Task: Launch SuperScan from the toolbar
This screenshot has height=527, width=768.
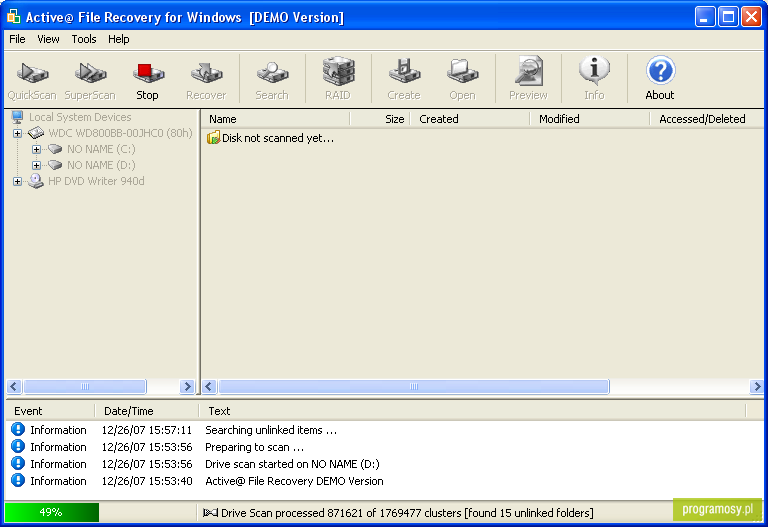Action: [90, 79]
